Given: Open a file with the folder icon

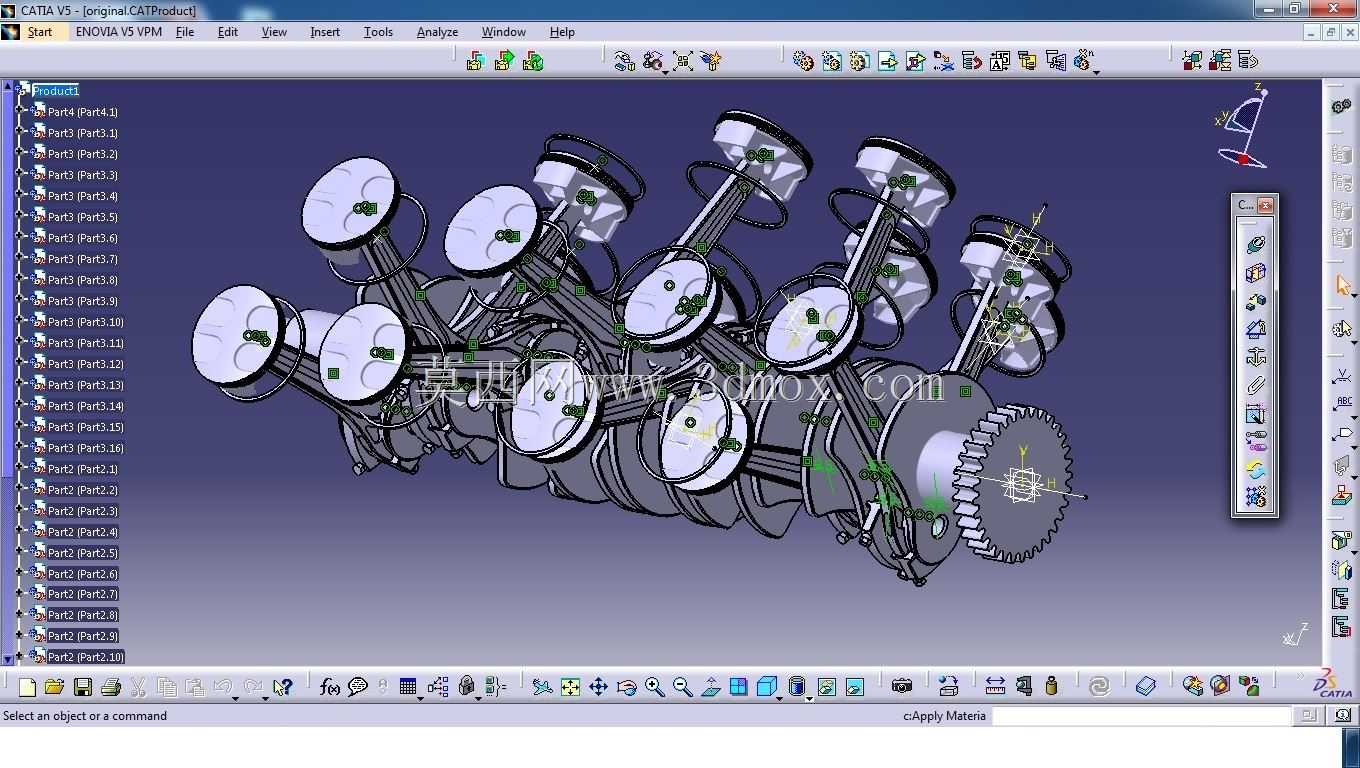Looking at the screenshot, I should 54,687.
